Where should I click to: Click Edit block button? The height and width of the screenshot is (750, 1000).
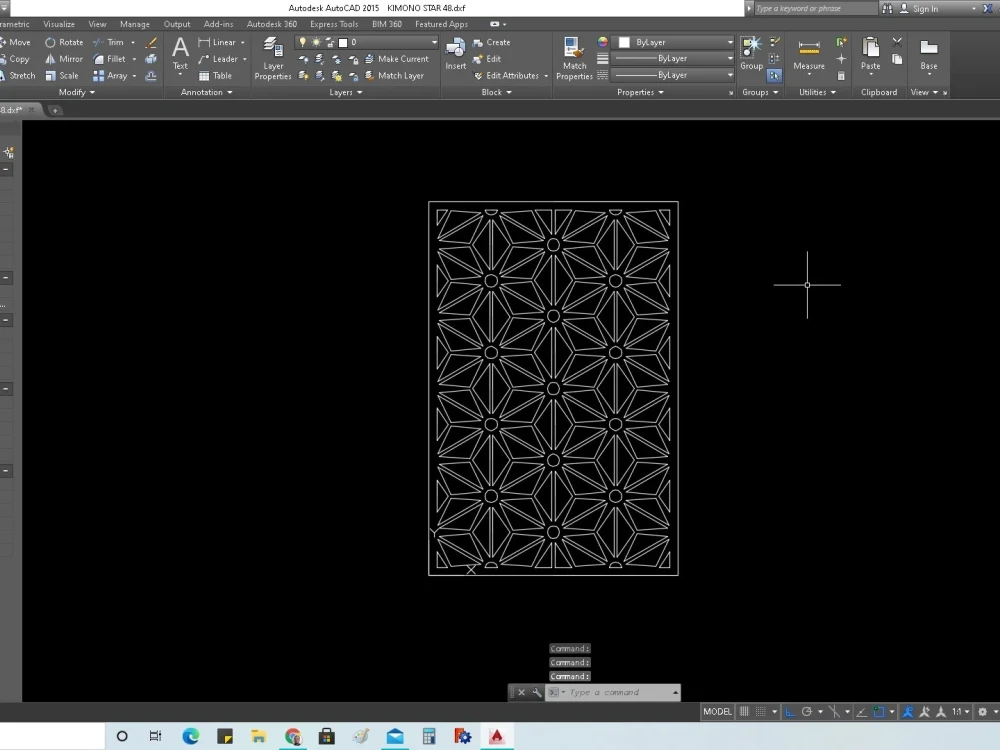pyautogui.click(x=487, y=59)
